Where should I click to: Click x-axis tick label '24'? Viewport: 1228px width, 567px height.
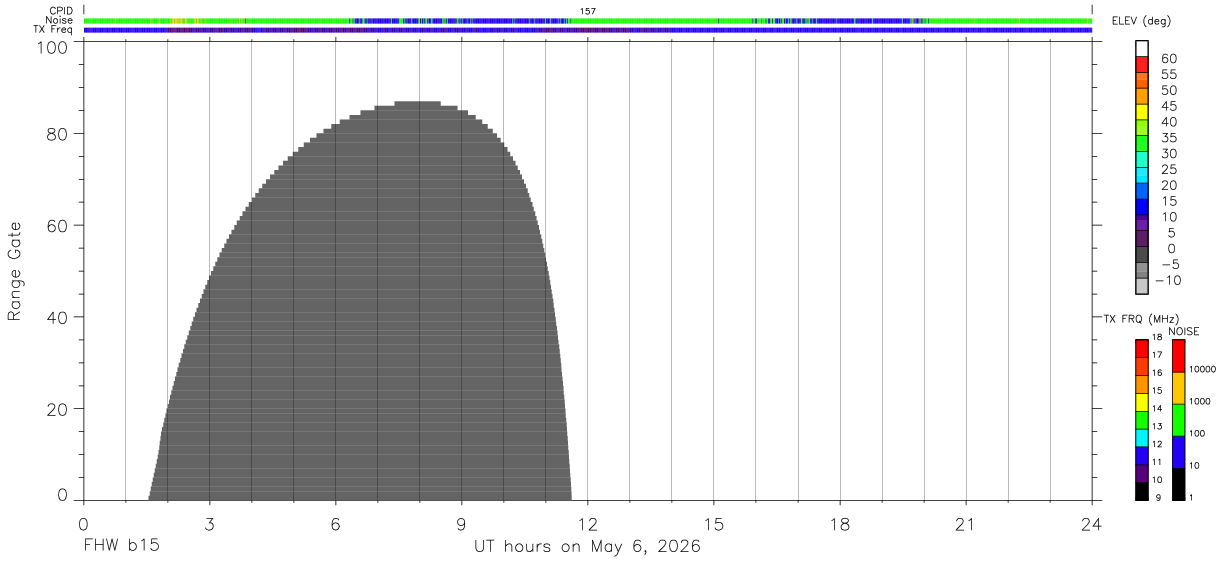pos(1091,524)
